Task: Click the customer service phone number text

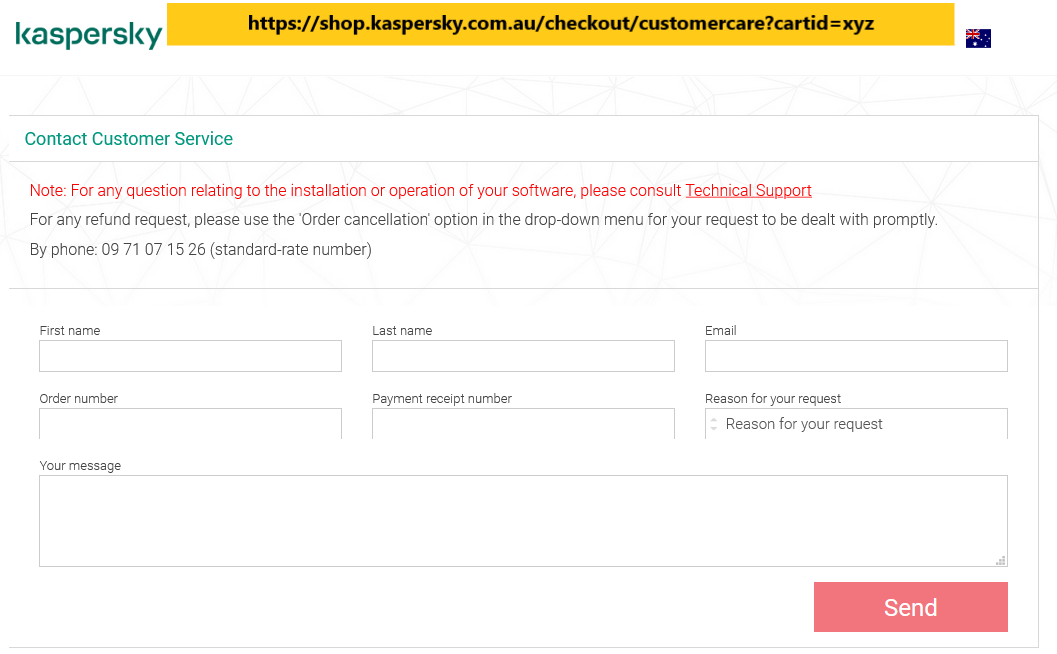Action: pos(153,250)
